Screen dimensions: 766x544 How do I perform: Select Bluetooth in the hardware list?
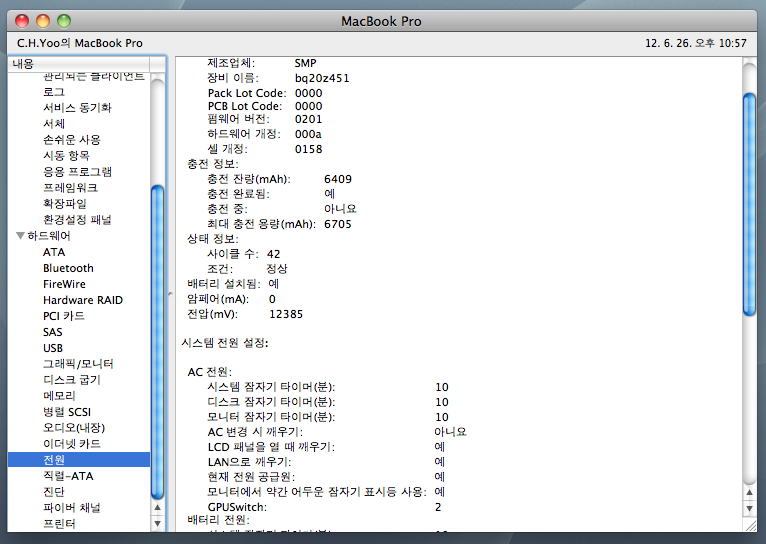click(x=68, y=268)
